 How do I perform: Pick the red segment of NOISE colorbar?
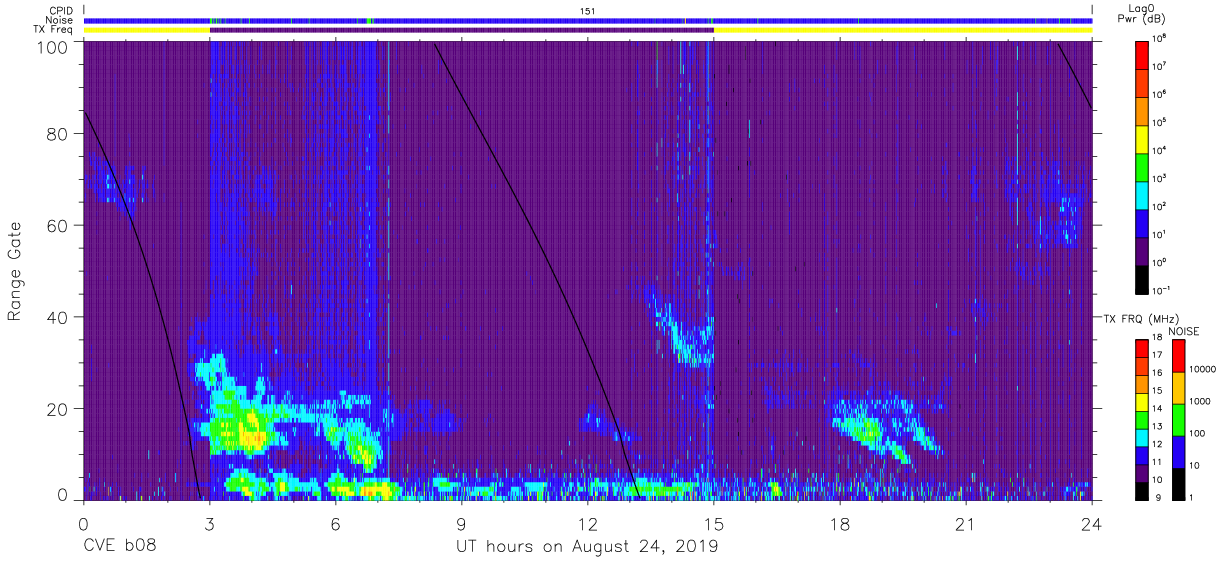tap(1178, 356)
